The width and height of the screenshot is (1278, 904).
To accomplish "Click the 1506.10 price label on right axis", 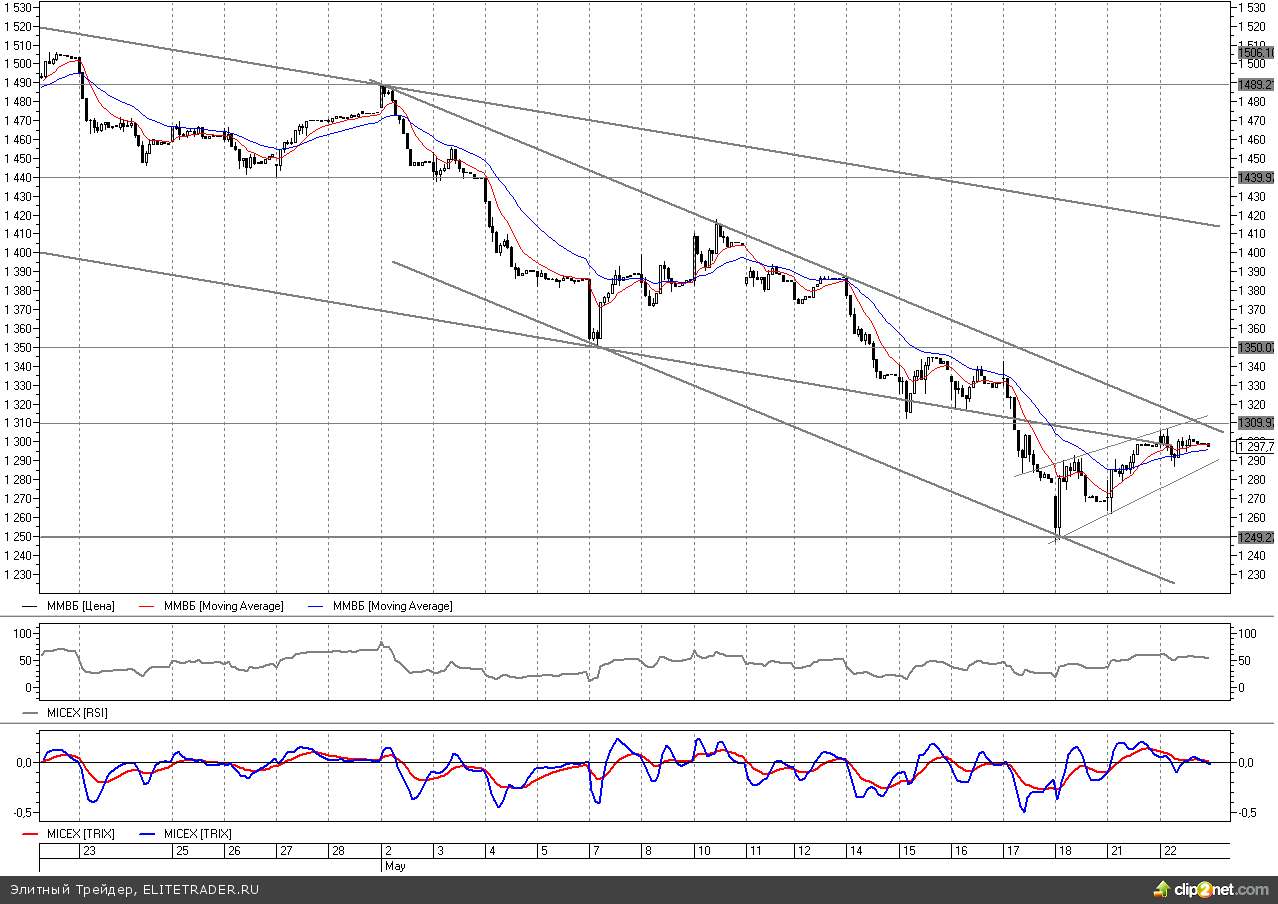I will (1256, 52).
